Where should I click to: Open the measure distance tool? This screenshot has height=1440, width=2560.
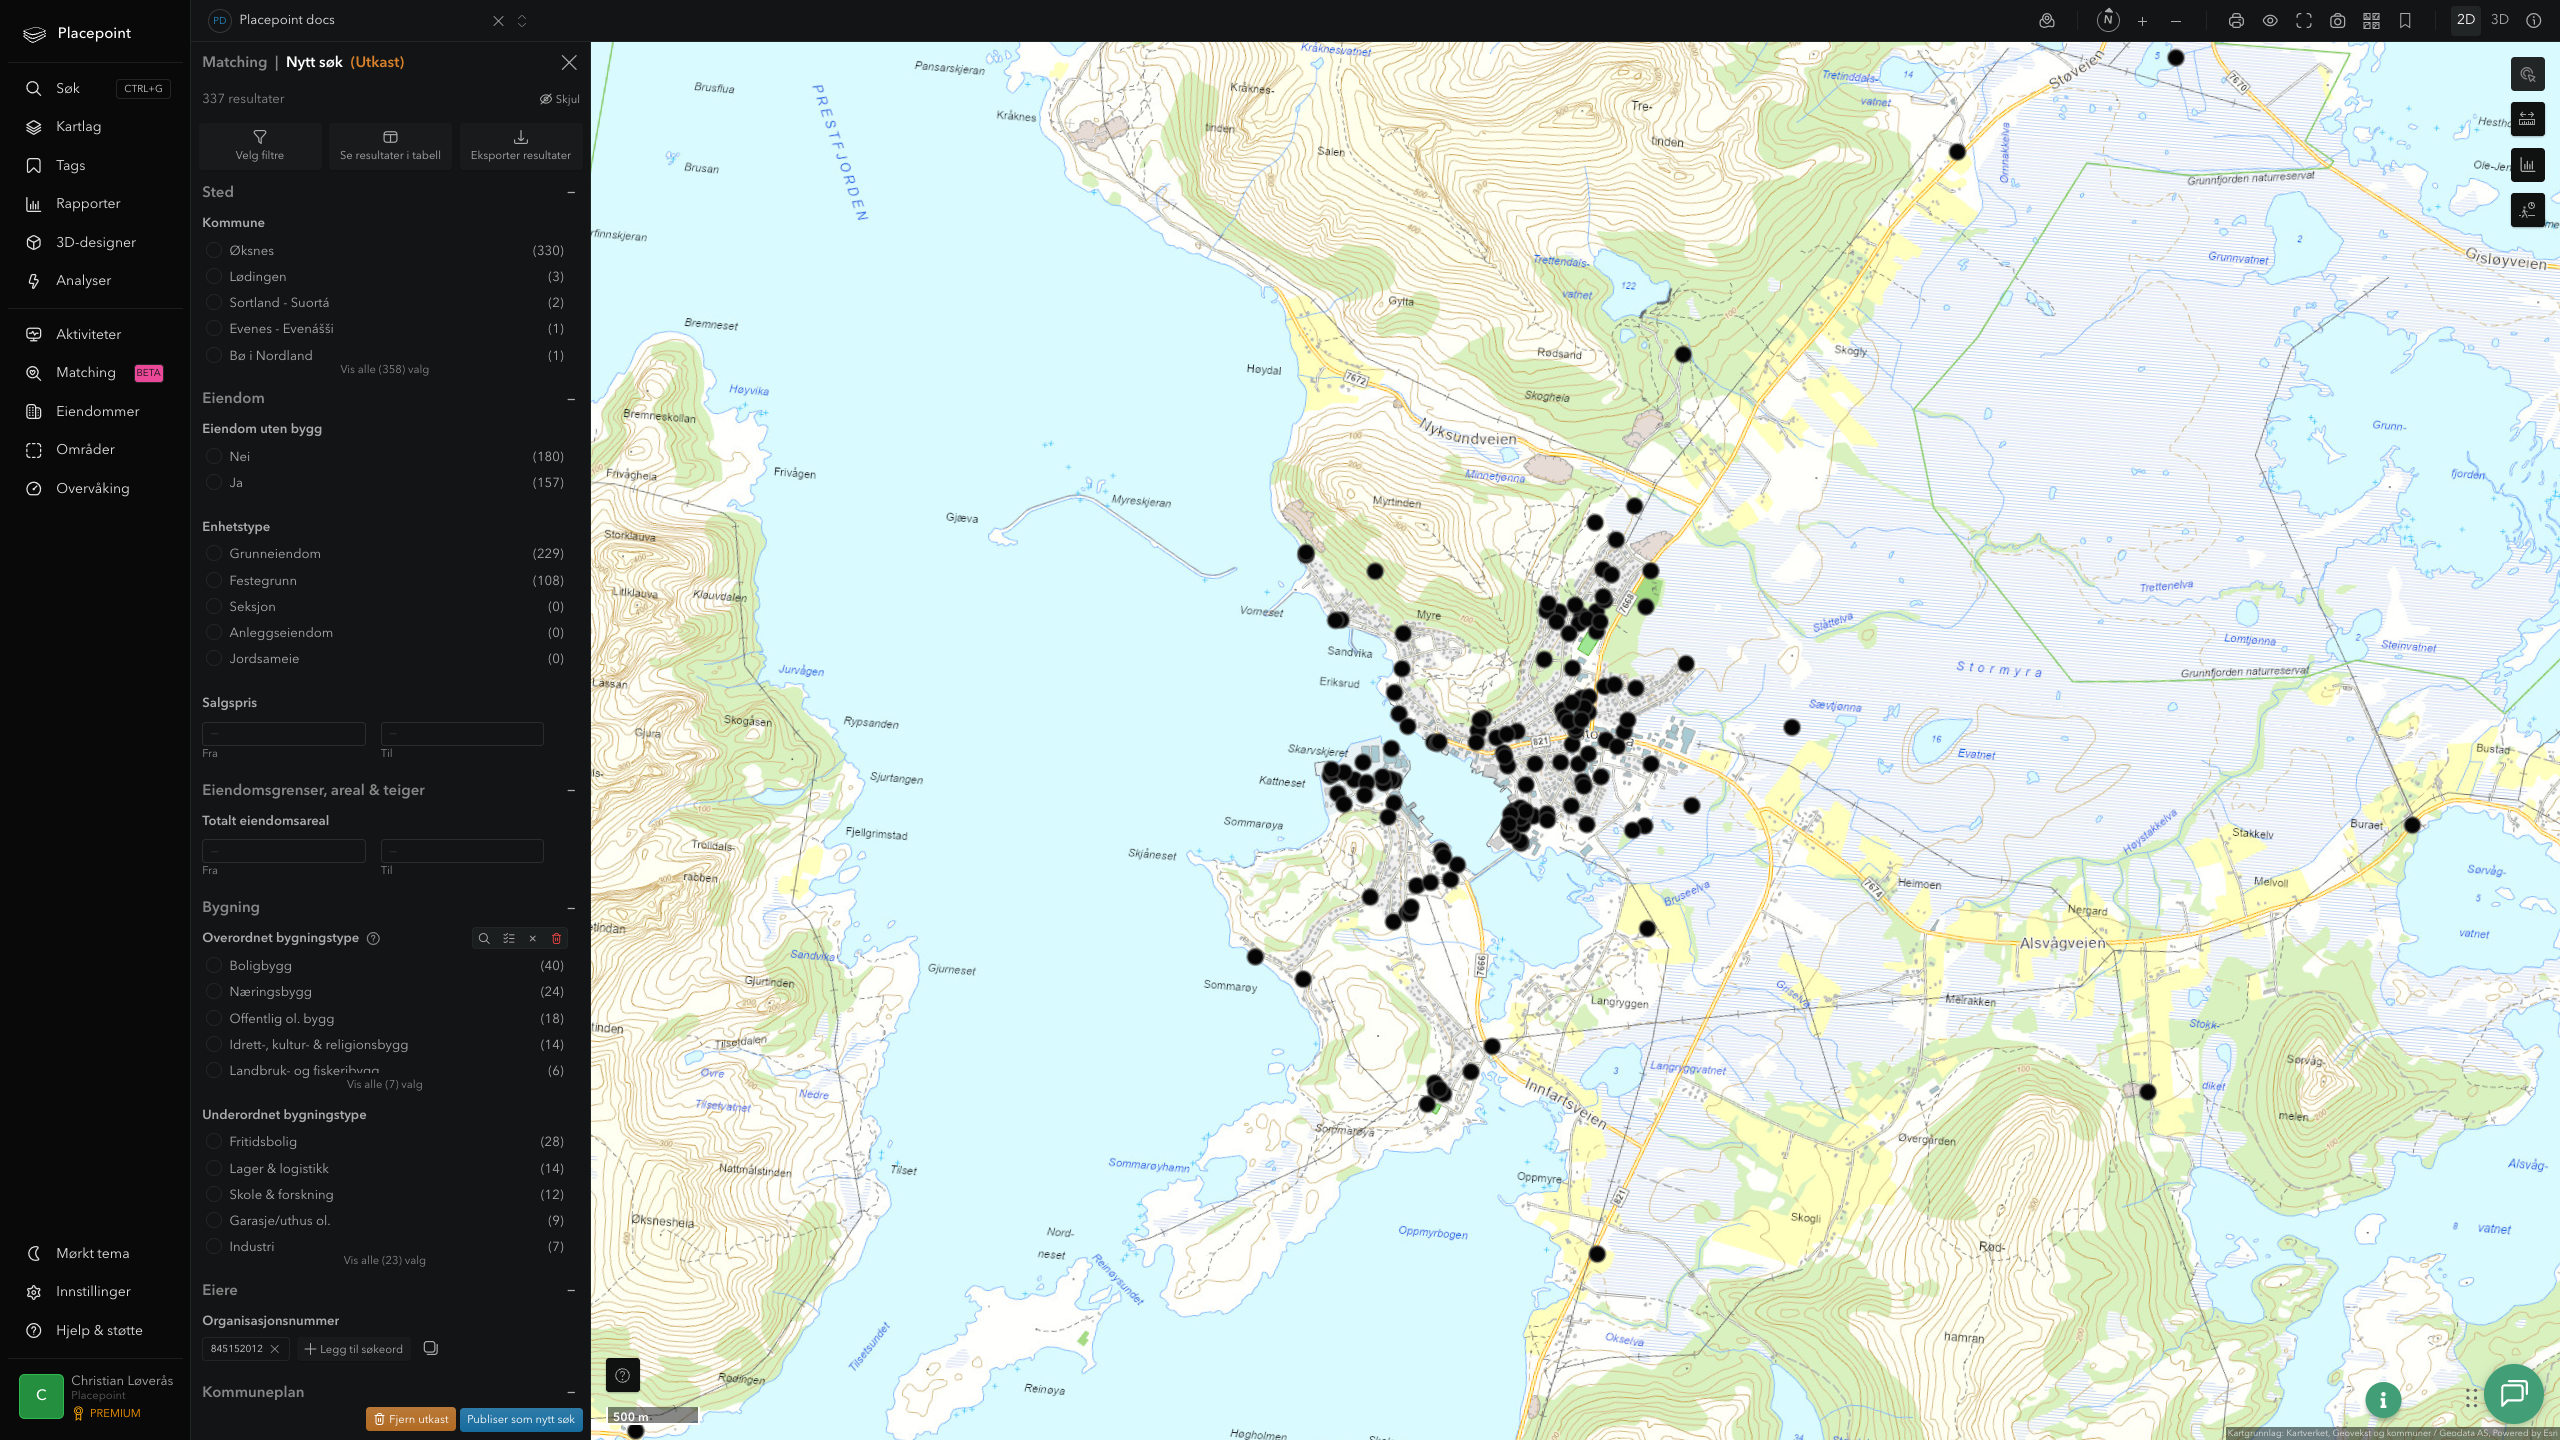point(2528,119)
